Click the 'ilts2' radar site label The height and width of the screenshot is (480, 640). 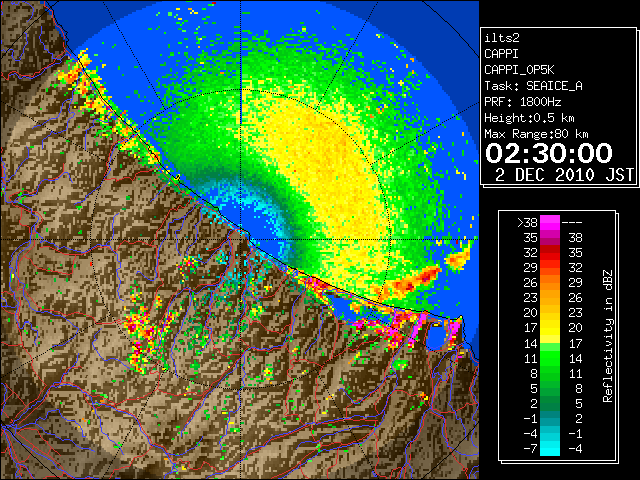click(502, 38)
